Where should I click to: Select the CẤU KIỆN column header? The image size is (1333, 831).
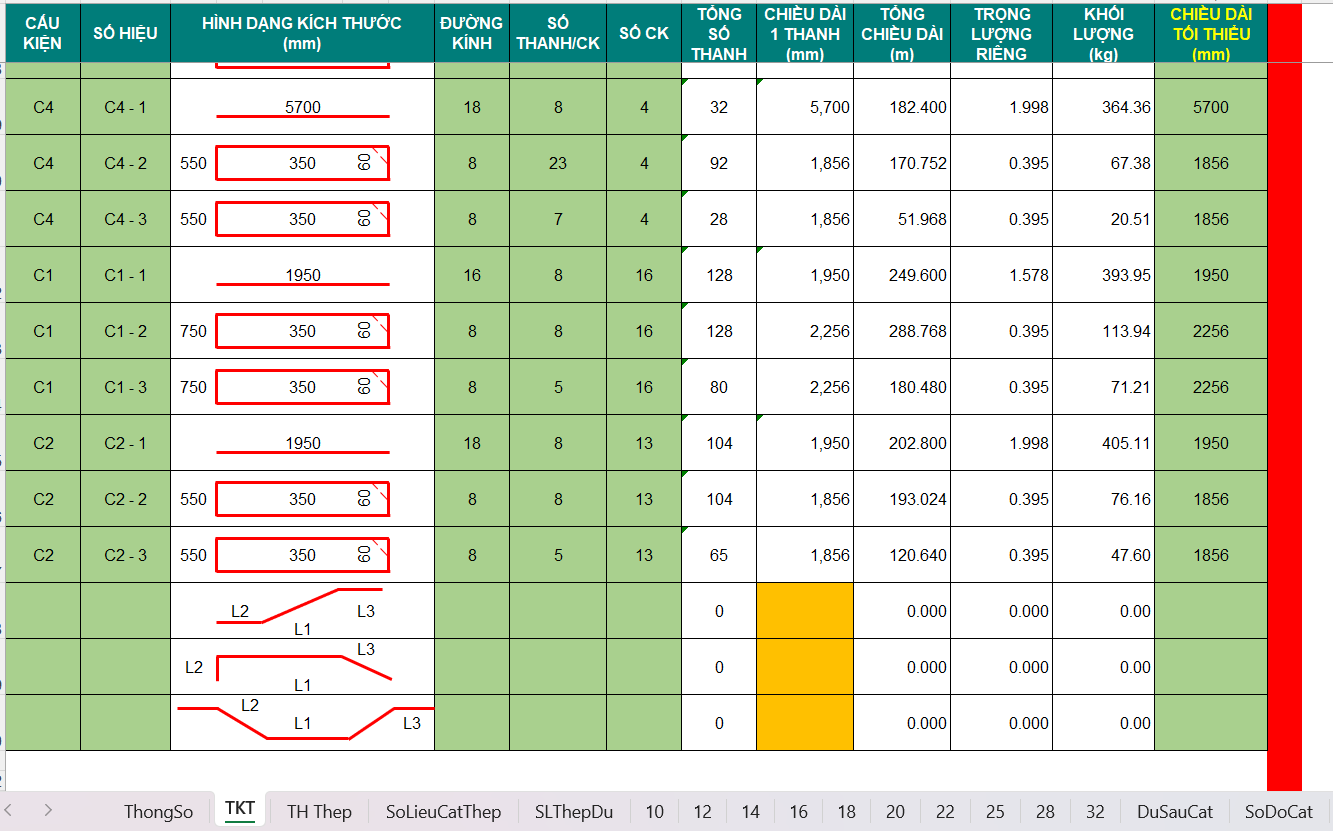coord(43,33)
